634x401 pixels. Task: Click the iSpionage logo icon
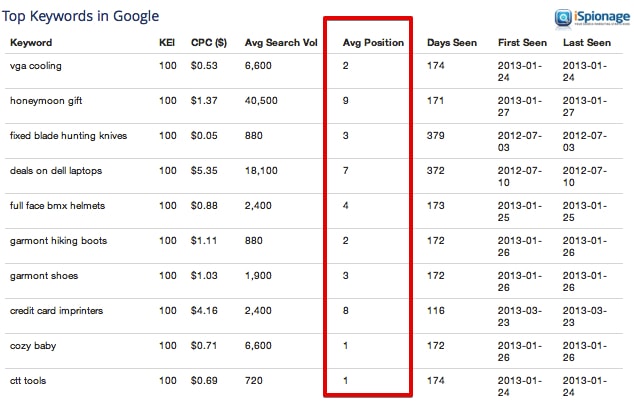(x=563, y=18)
